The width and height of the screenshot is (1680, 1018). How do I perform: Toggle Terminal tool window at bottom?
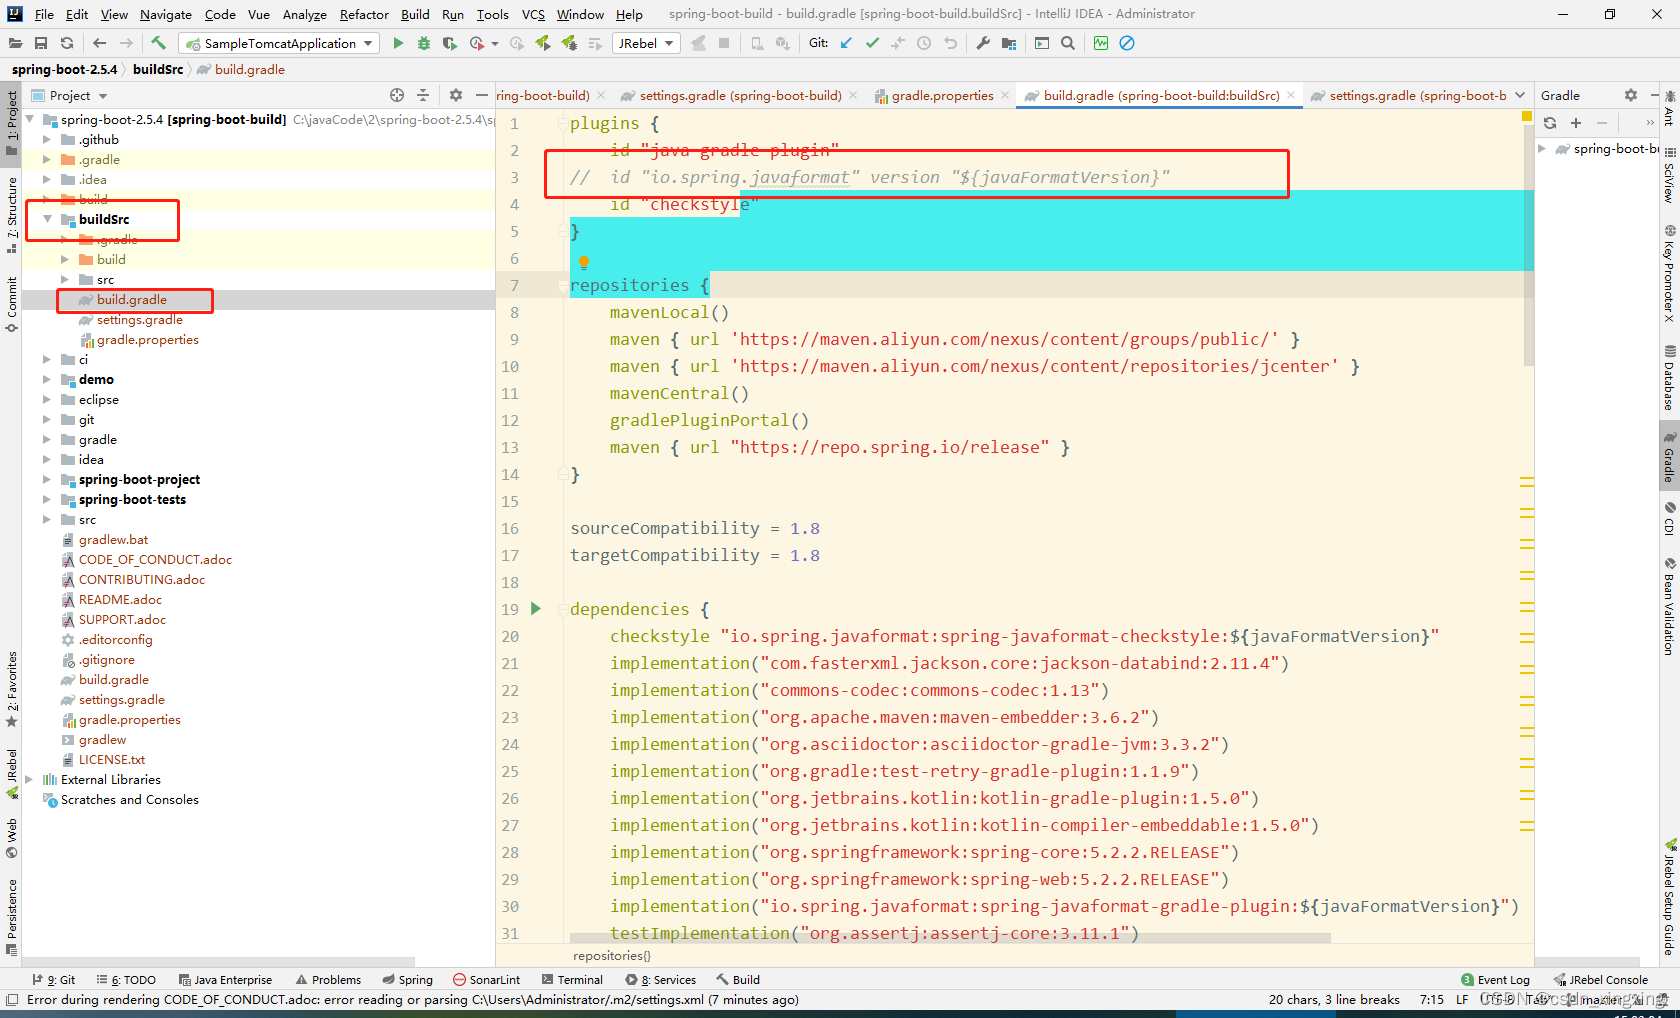572,980
